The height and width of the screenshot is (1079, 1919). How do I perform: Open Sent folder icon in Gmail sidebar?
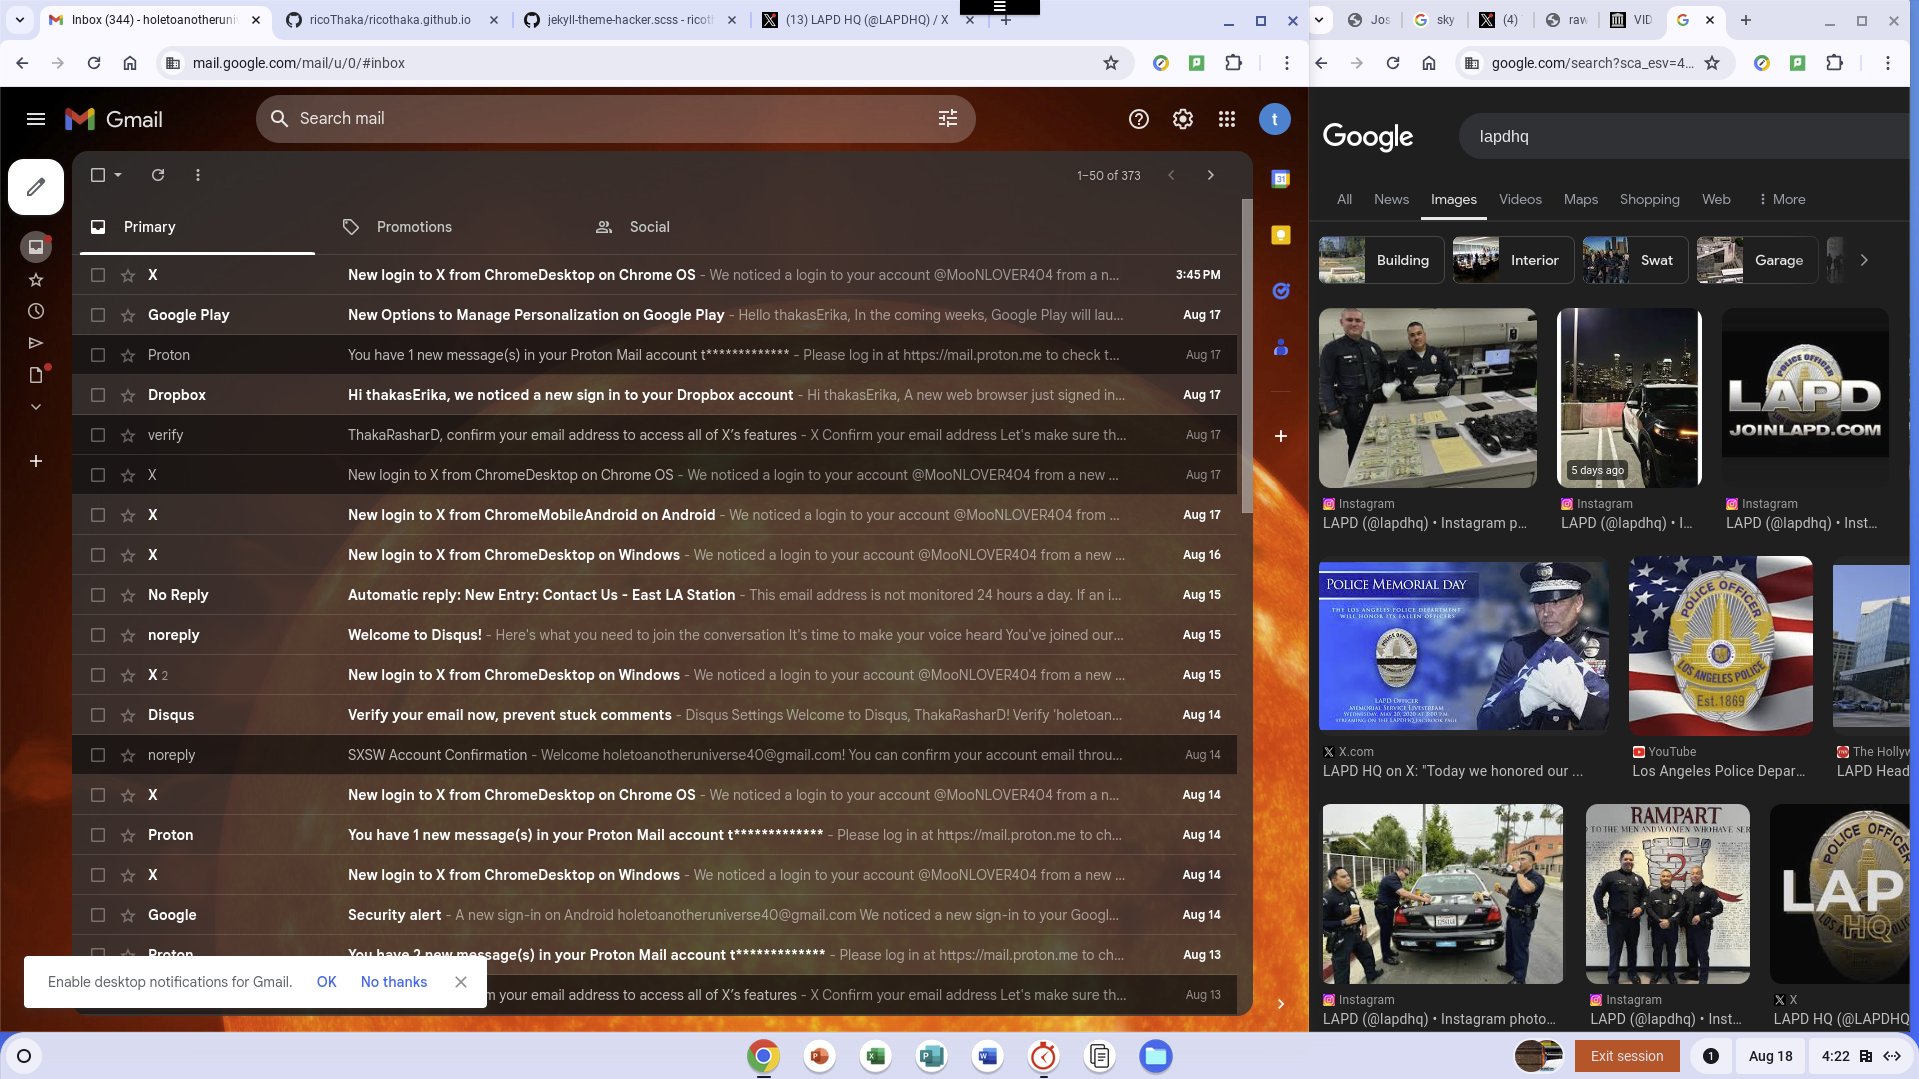(x=36, y=343)
